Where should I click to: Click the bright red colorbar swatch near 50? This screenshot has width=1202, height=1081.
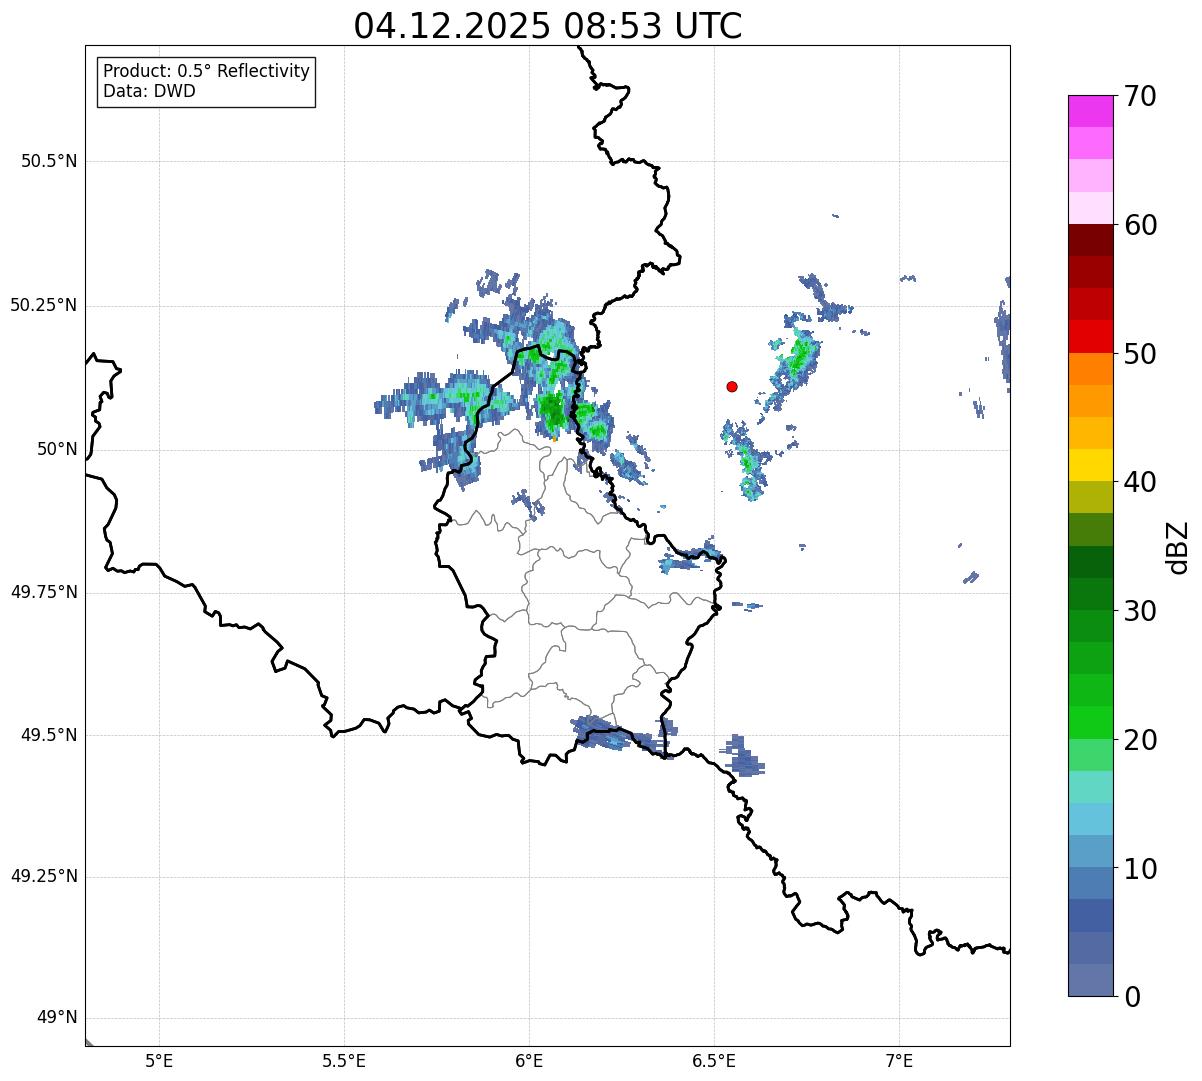pos(1091,336)
